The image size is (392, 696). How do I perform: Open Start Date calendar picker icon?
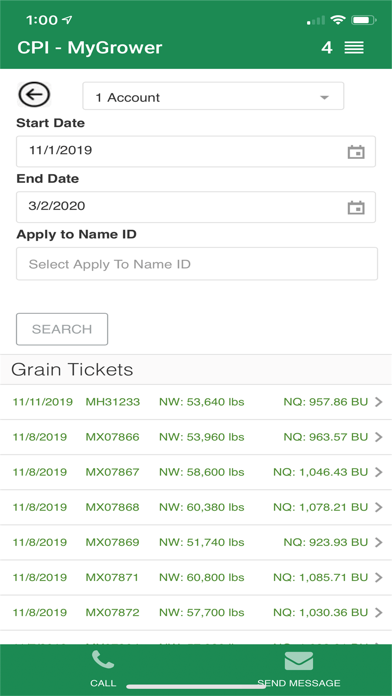coord(356,152)
